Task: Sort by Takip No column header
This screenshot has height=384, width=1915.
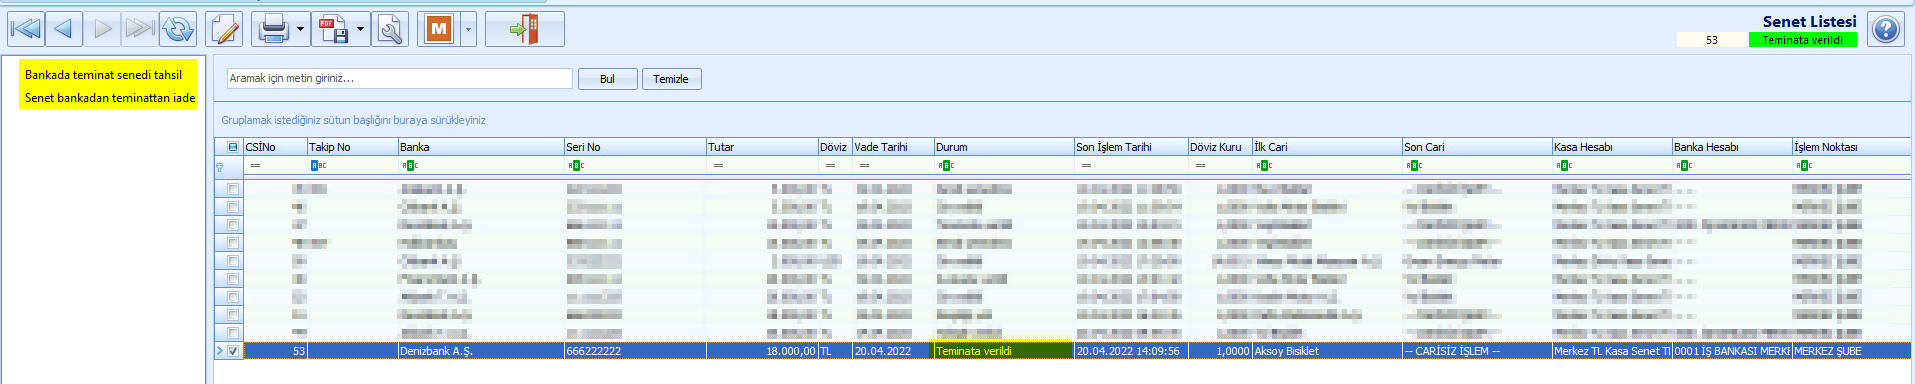Action: pos(352,147)
